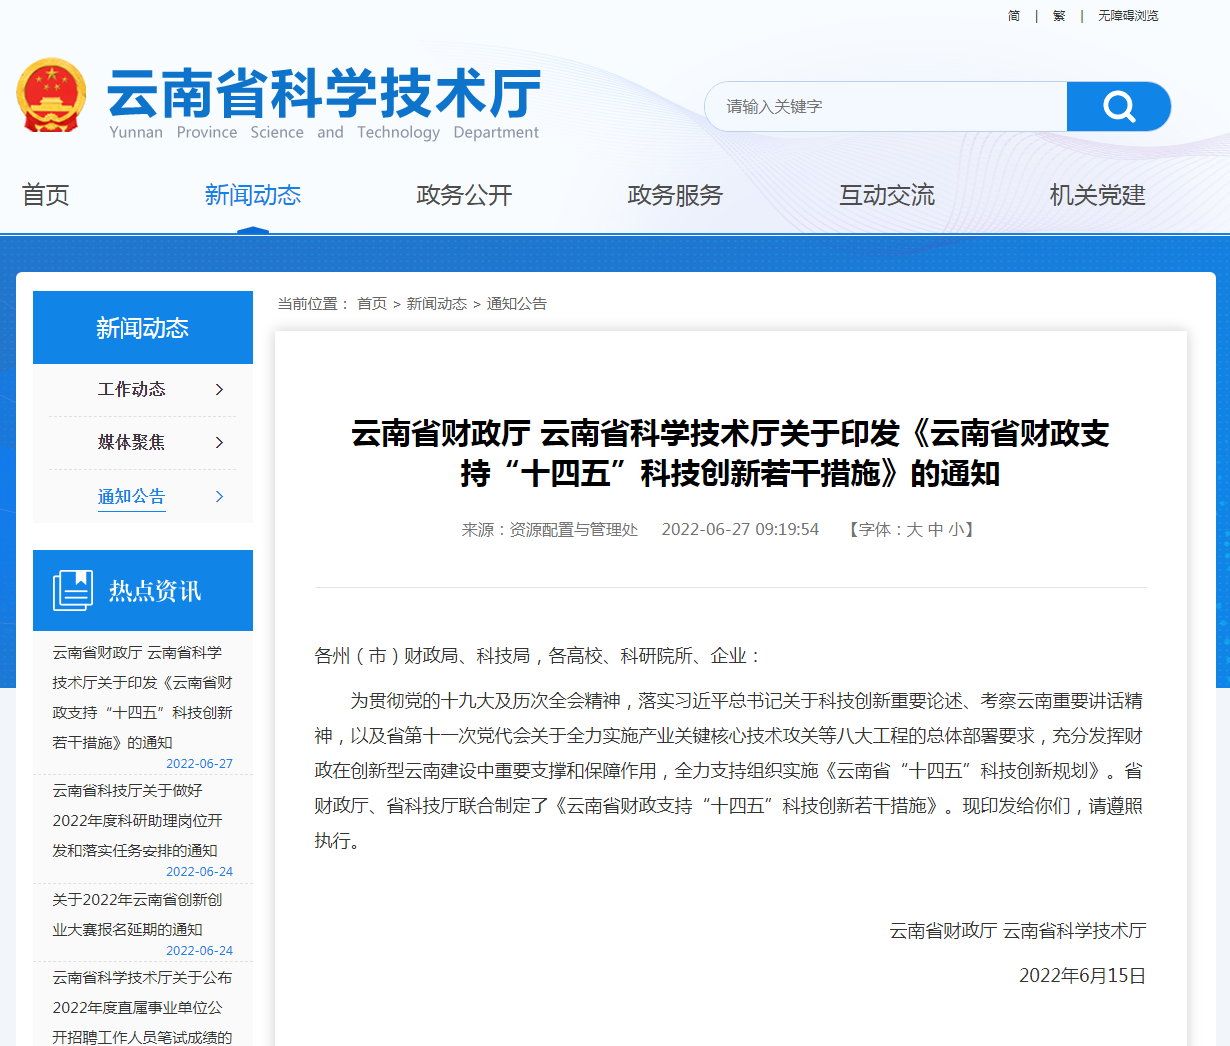Switch to simplified Chinese 简

(x=1013, y=16)
